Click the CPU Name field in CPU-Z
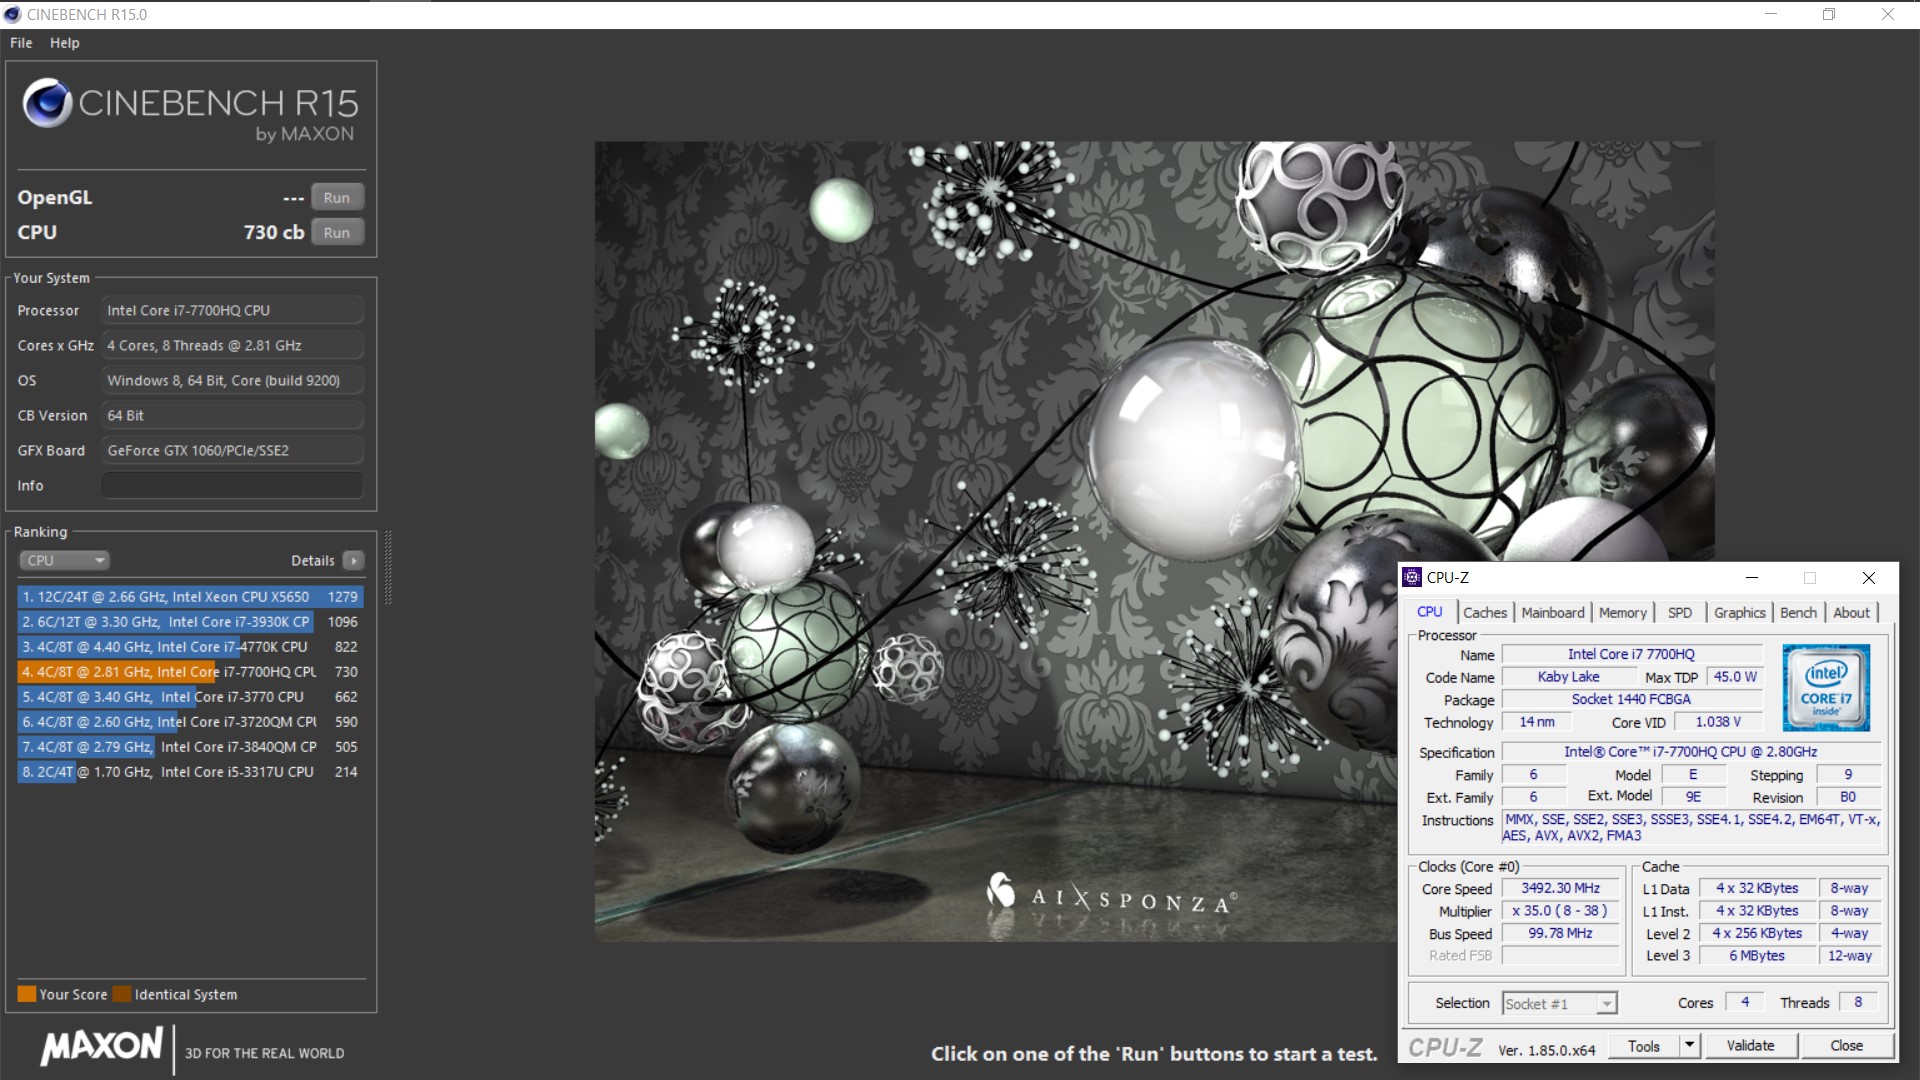This screenshot has height=1080, width=1920. (x=1631, y=654)
